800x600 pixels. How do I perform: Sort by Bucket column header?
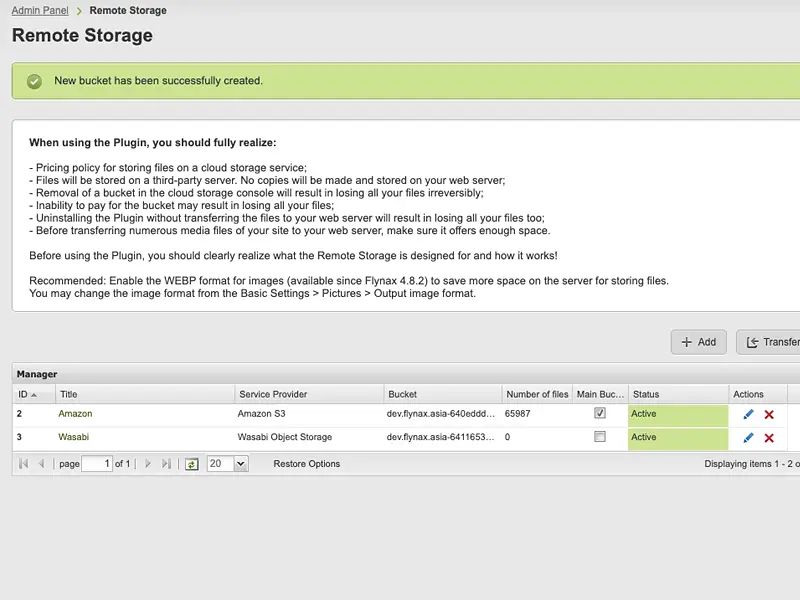443,394
